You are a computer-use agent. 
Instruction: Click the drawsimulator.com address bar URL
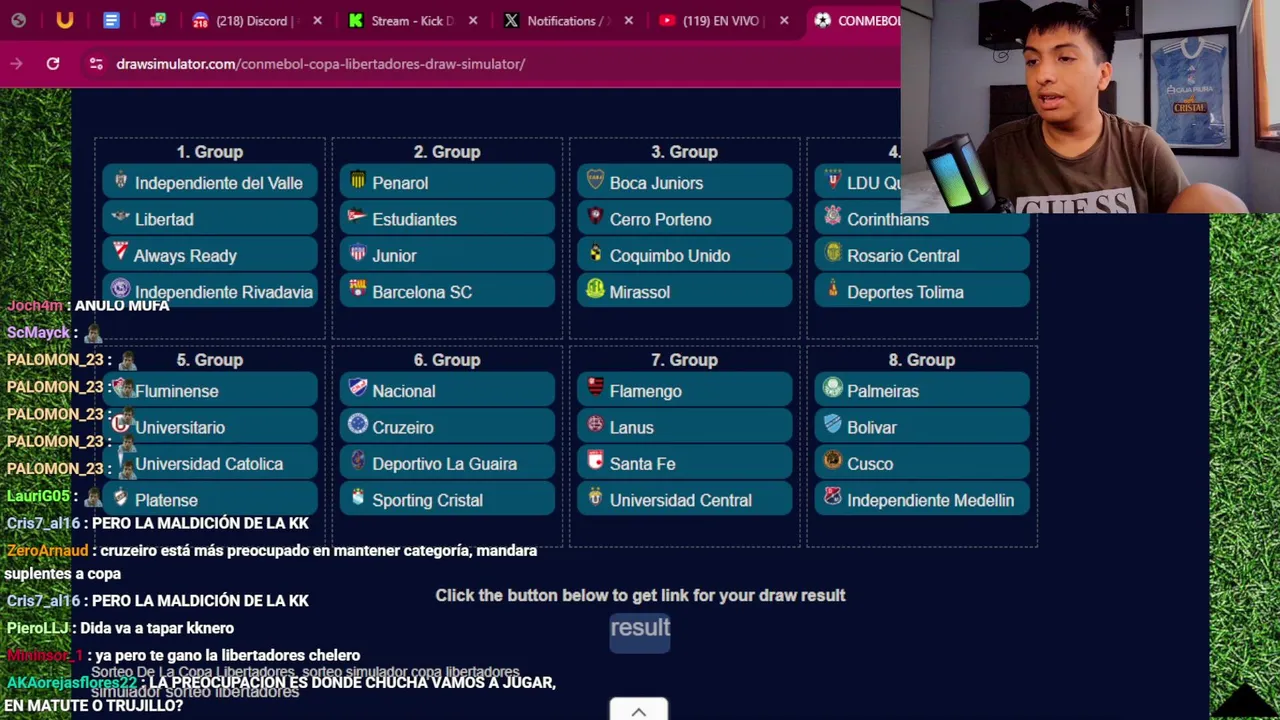point(320,64)
